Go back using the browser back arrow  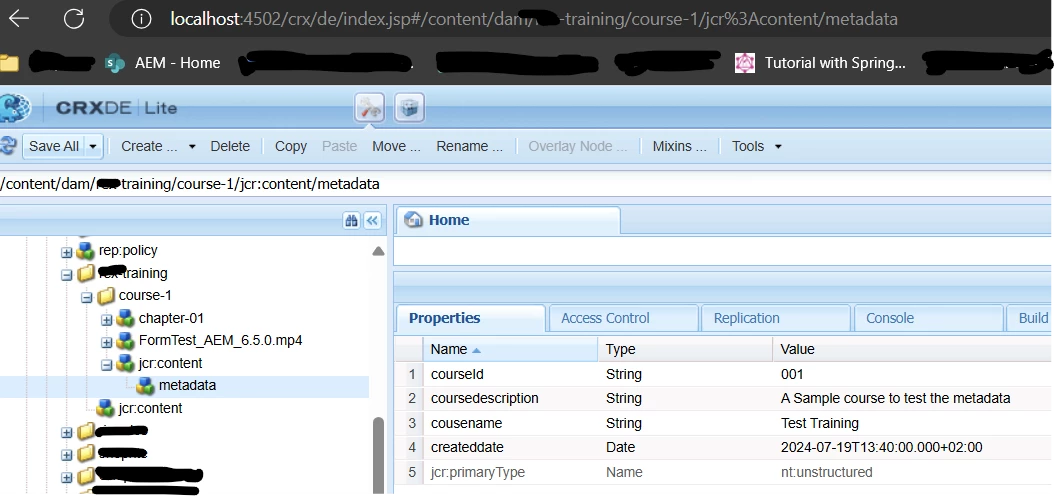pyautogui.click(x=18, y=19)
